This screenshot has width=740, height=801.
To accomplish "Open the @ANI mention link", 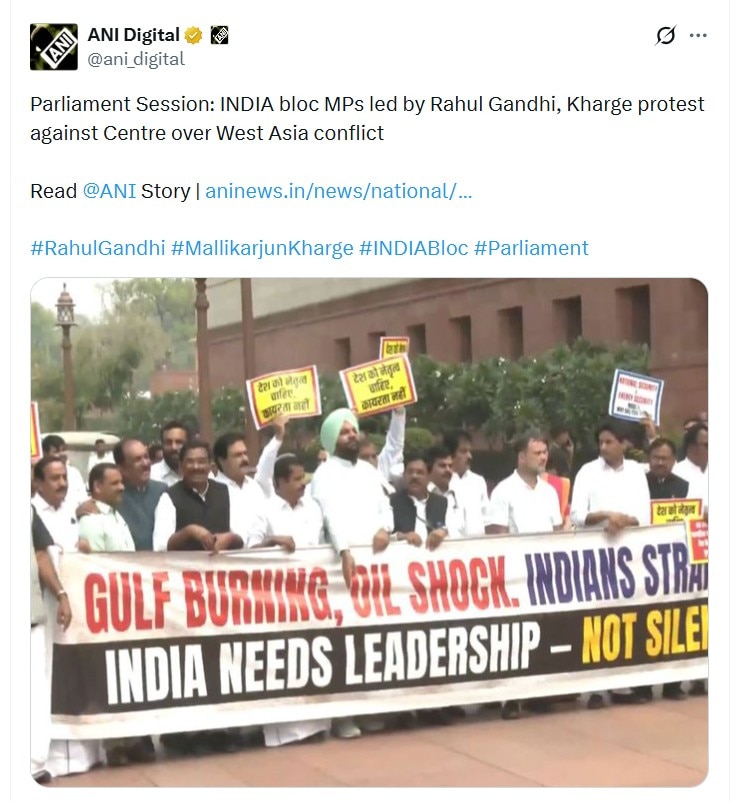I will (109, 191).
